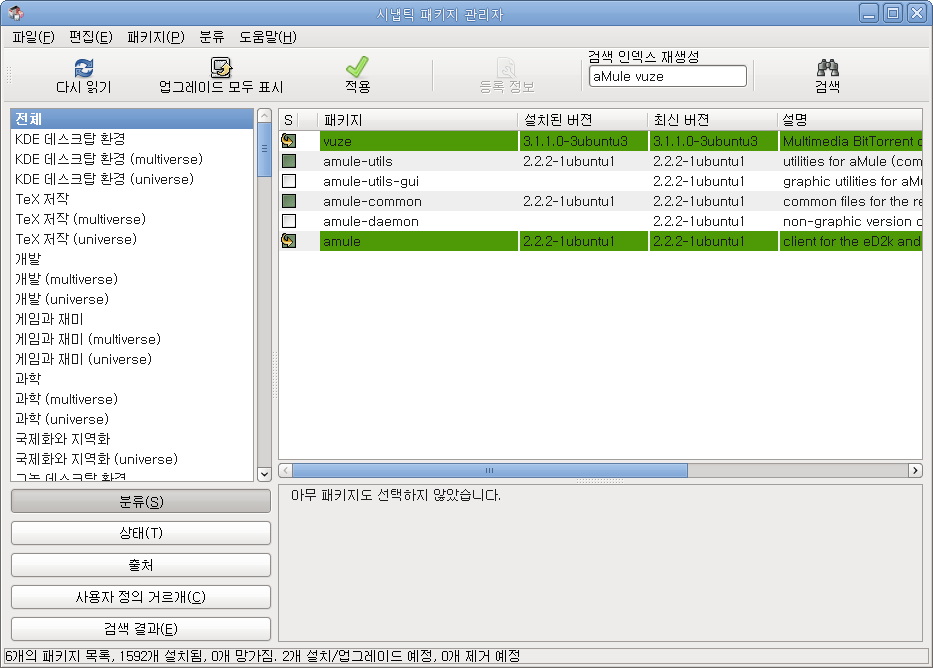Sort by the 패키지 column header

click(x=418, y=120)
